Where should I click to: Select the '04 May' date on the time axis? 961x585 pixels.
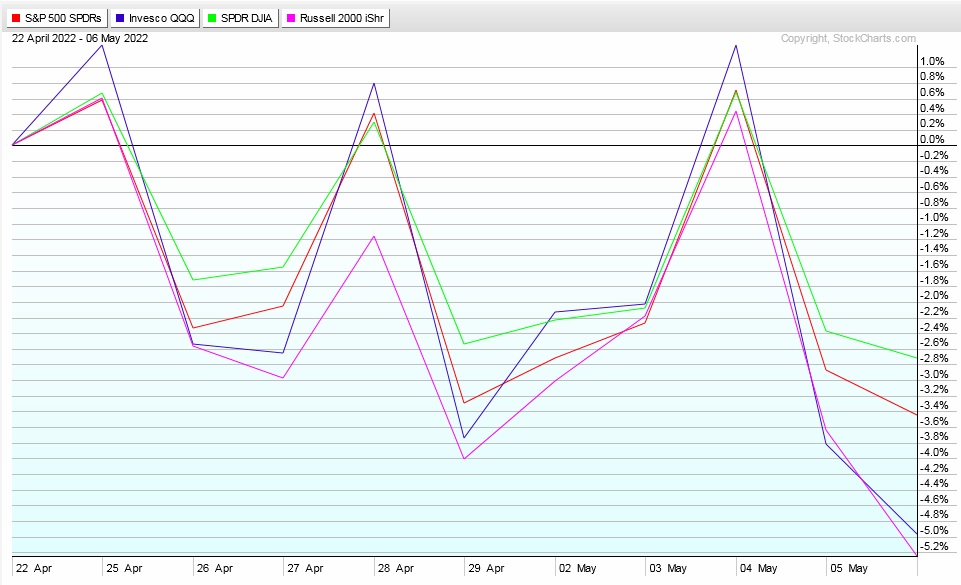[x=759, y=568]
